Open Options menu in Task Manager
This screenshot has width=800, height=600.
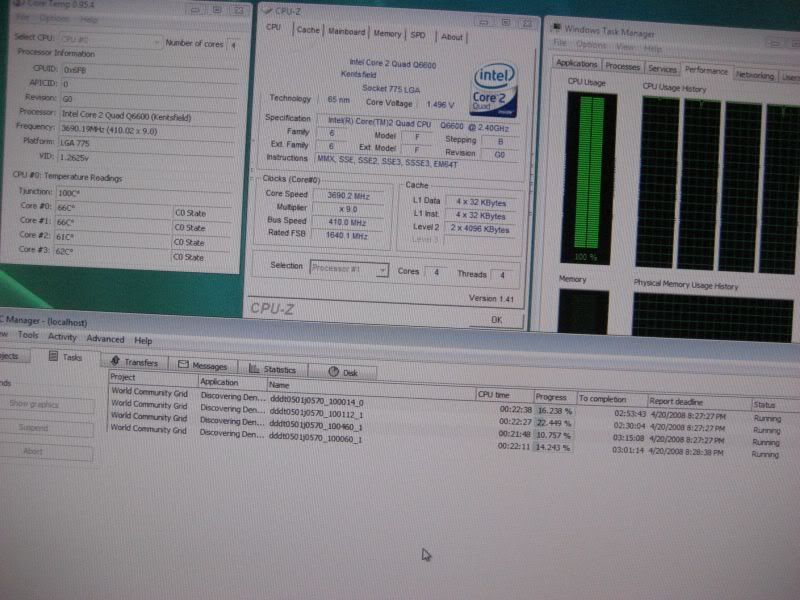tap(591, 45)
